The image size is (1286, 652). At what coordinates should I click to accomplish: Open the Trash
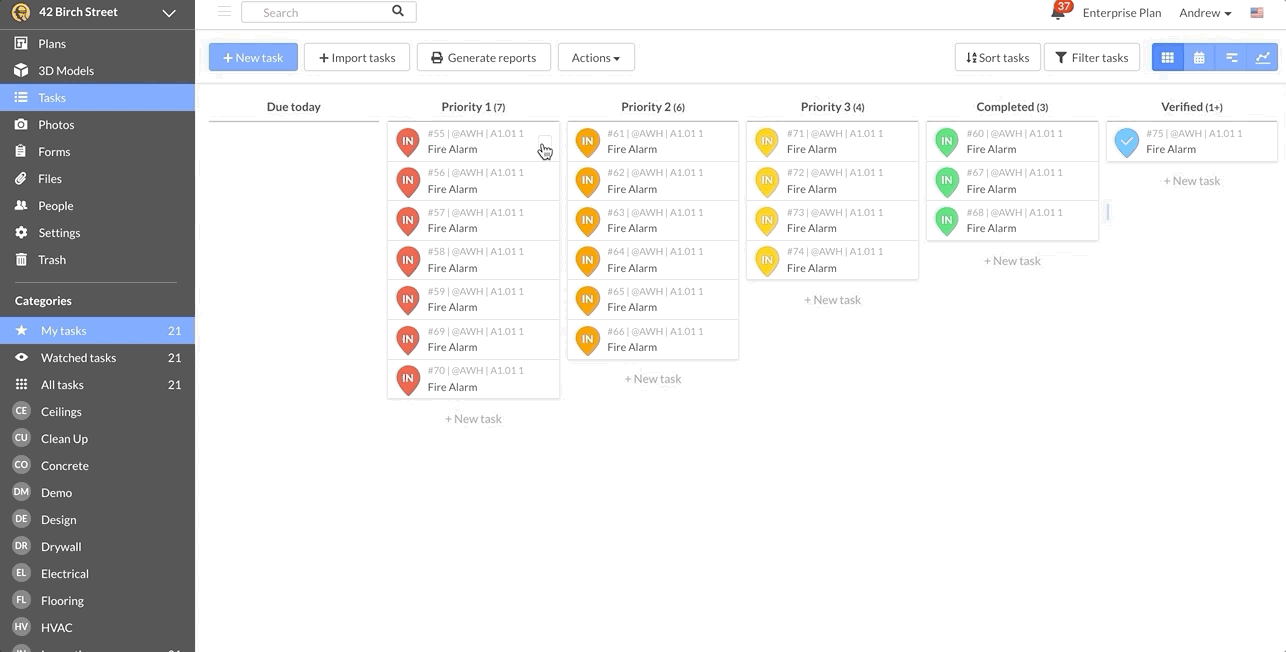coord(53,259)
